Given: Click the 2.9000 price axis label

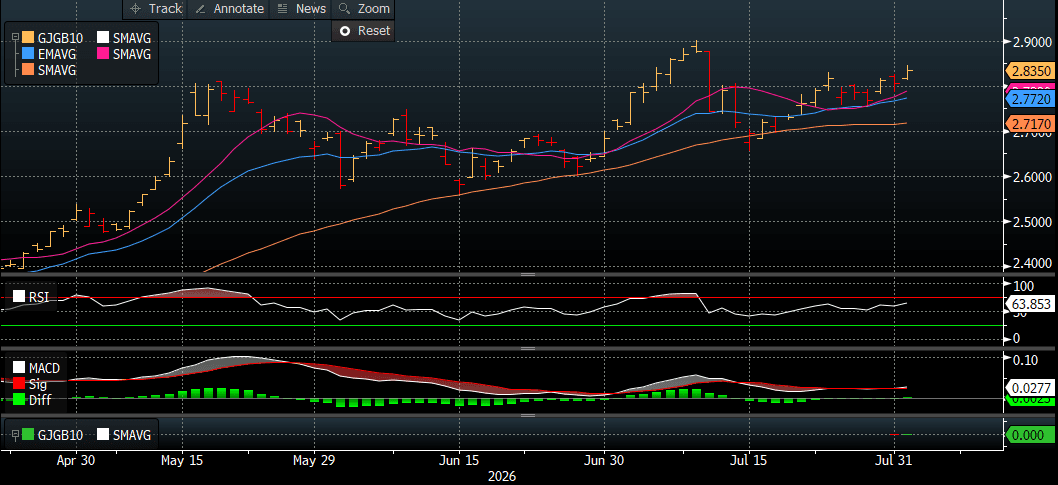Looking at the screenshot, I should pos(1032,42).
